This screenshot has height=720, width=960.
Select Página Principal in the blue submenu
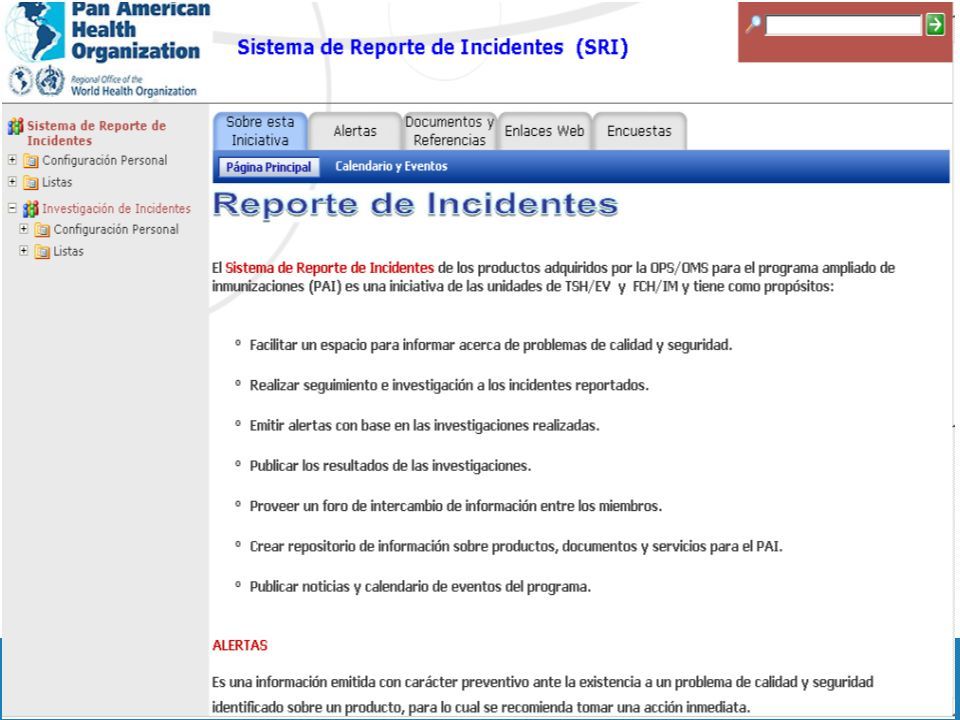pos(269,167)
